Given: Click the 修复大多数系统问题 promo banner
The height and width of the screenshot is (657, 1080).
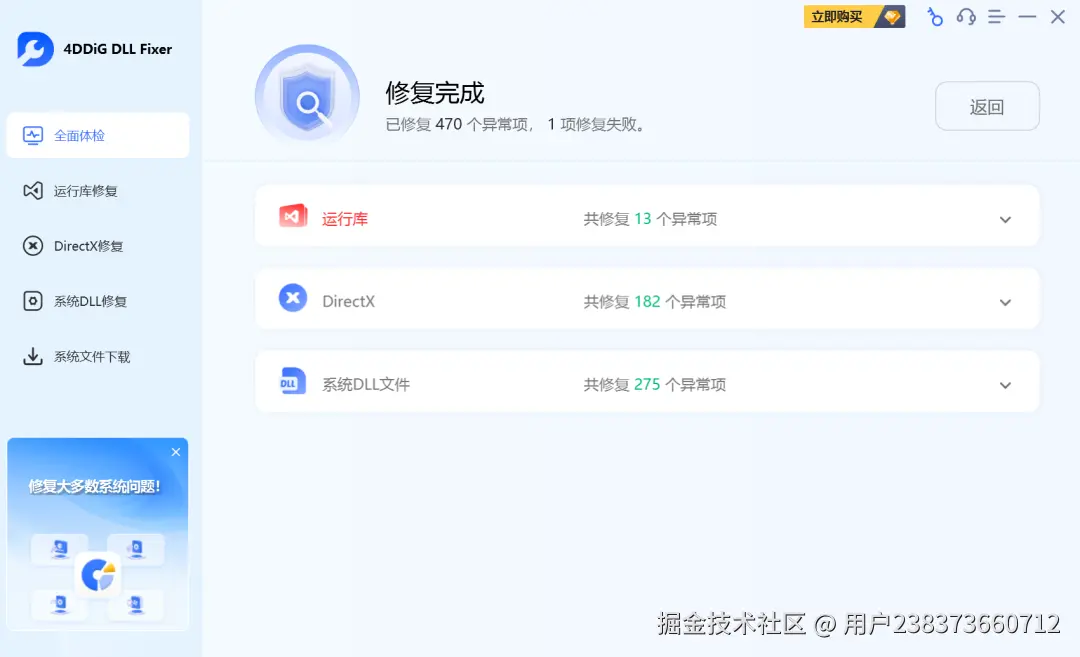Looking at the screenshot, I should point(97,534).
